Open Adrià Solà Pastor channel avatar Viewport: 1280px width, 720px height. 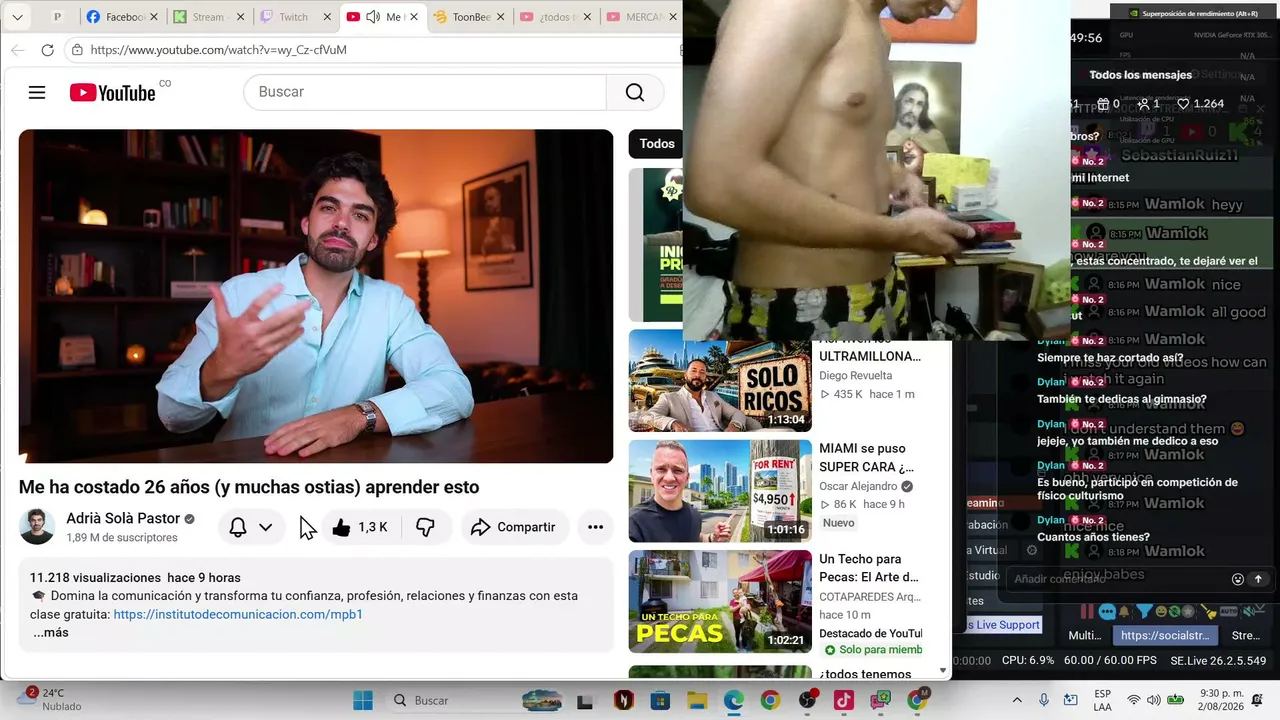pos(37,527)
